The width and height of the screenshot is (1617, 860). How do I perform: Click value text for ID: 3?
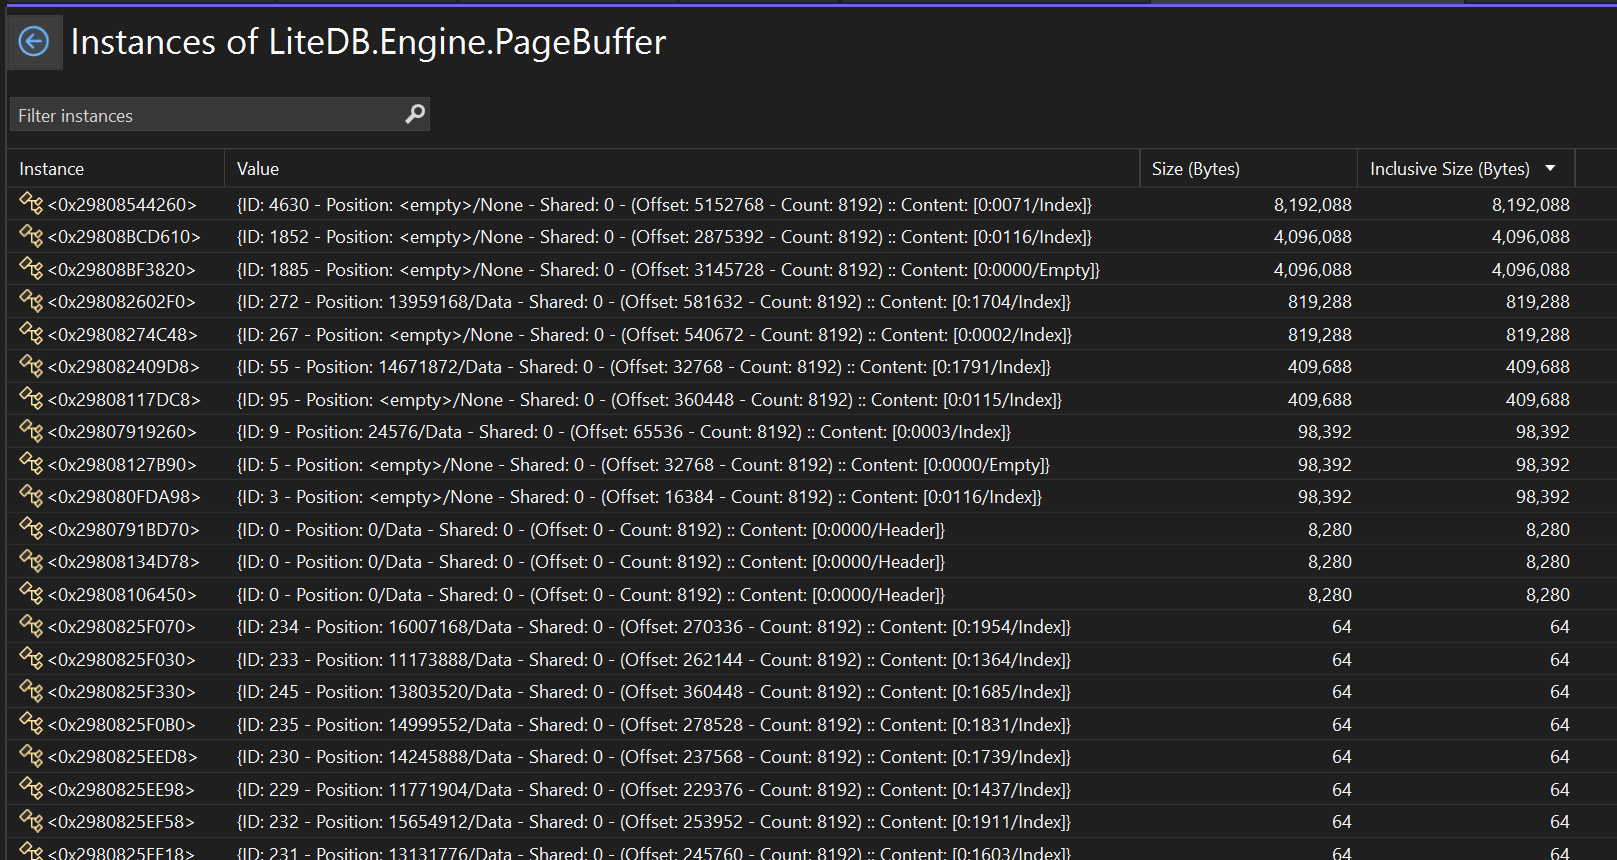pos(639,497)
